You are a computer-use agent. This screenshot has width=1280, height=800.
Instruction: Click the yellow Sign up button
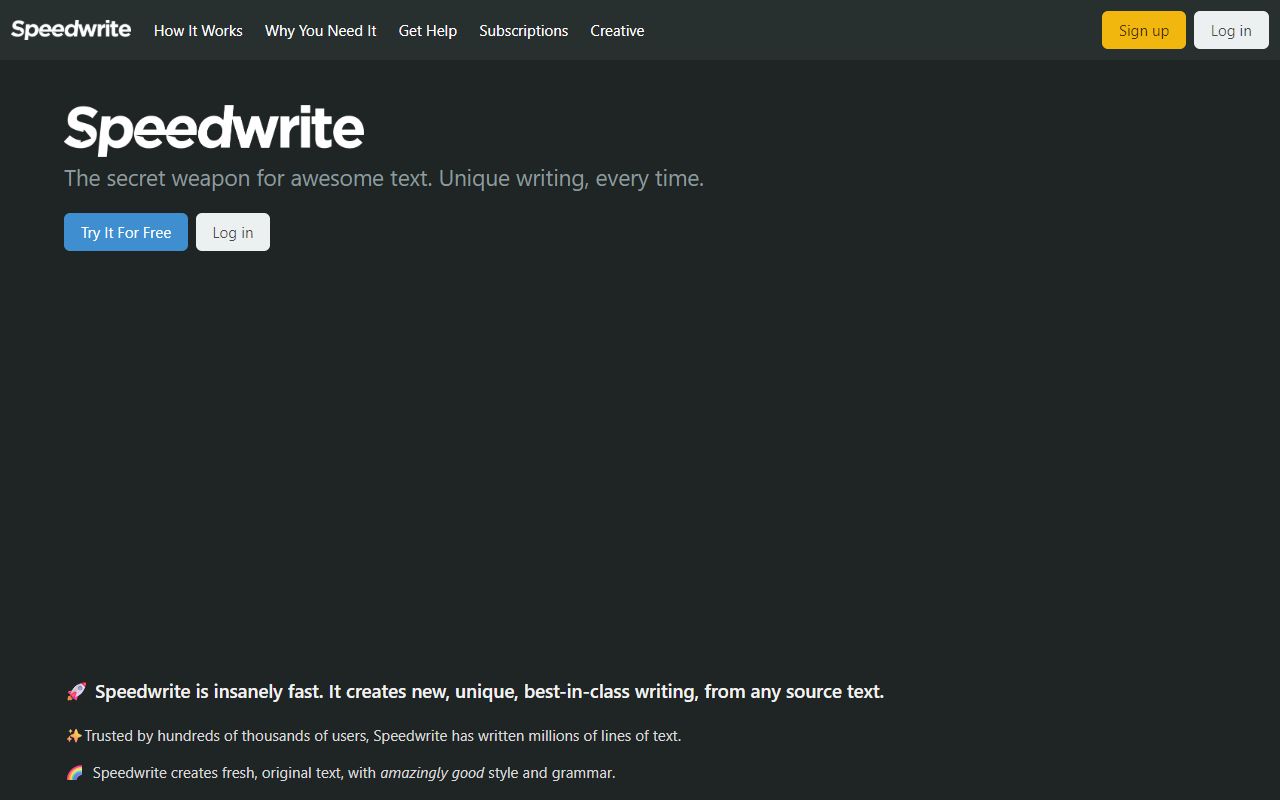[x=1143, y=30]
